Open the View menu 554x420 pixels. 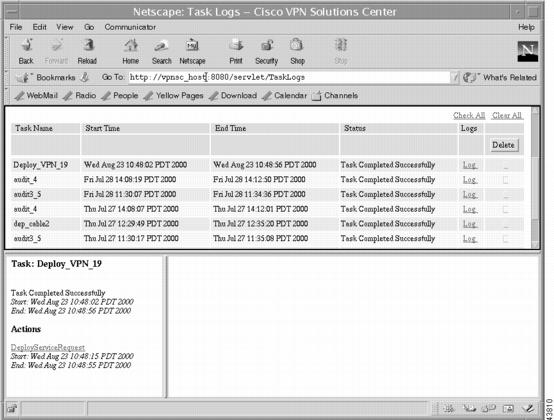[x=65, y=27]
